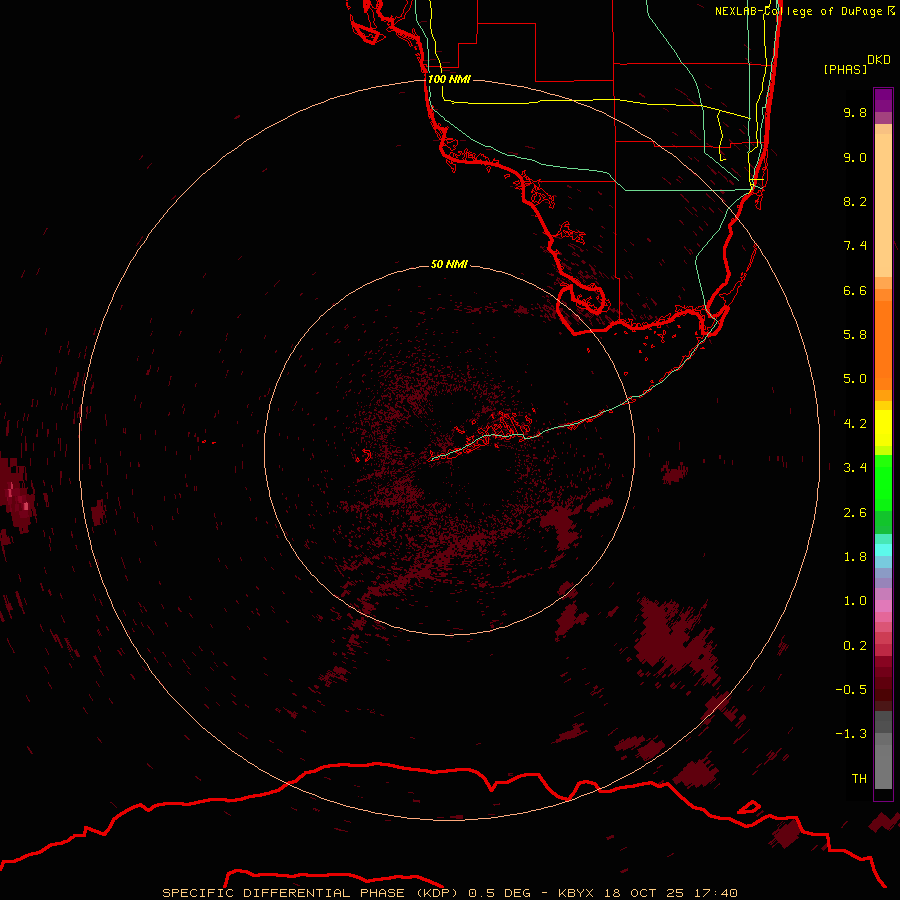Click the bright green band of the color bar

(883, 482)
